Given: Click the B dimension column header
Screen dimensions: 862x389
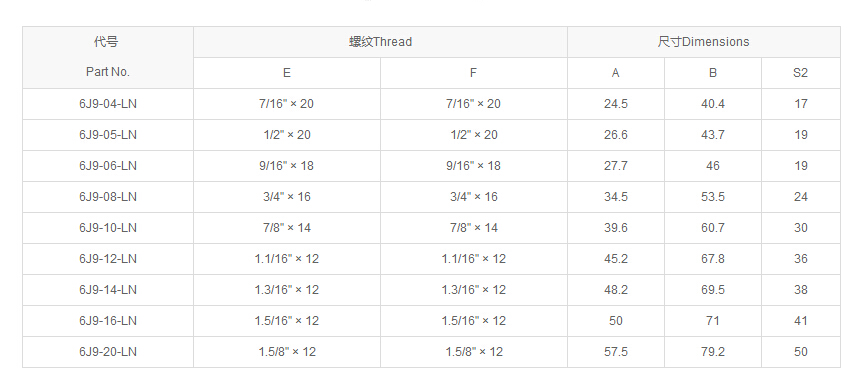Looking at the screenshot, I should [x=713, y=73].
